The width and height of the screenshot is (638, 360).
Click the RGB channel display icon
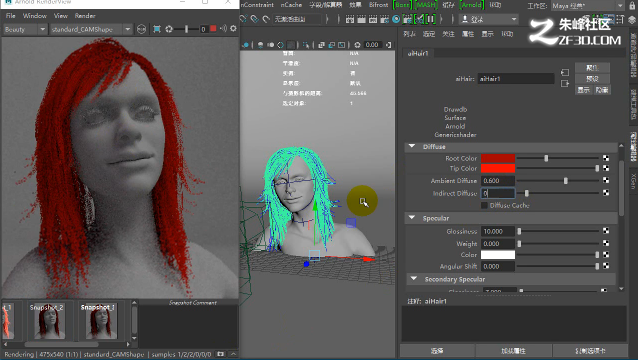(x=141, y=29)
